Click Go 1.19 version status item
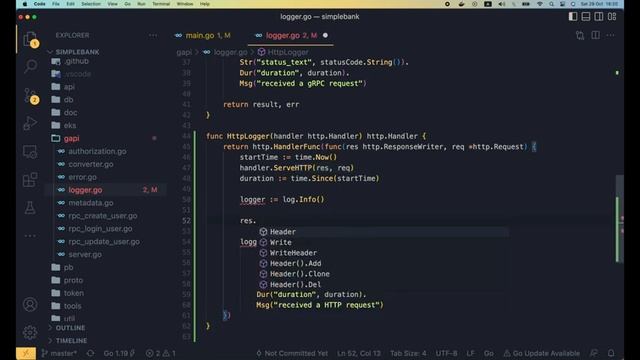This screenshot has width=640, height=360. 119,353
